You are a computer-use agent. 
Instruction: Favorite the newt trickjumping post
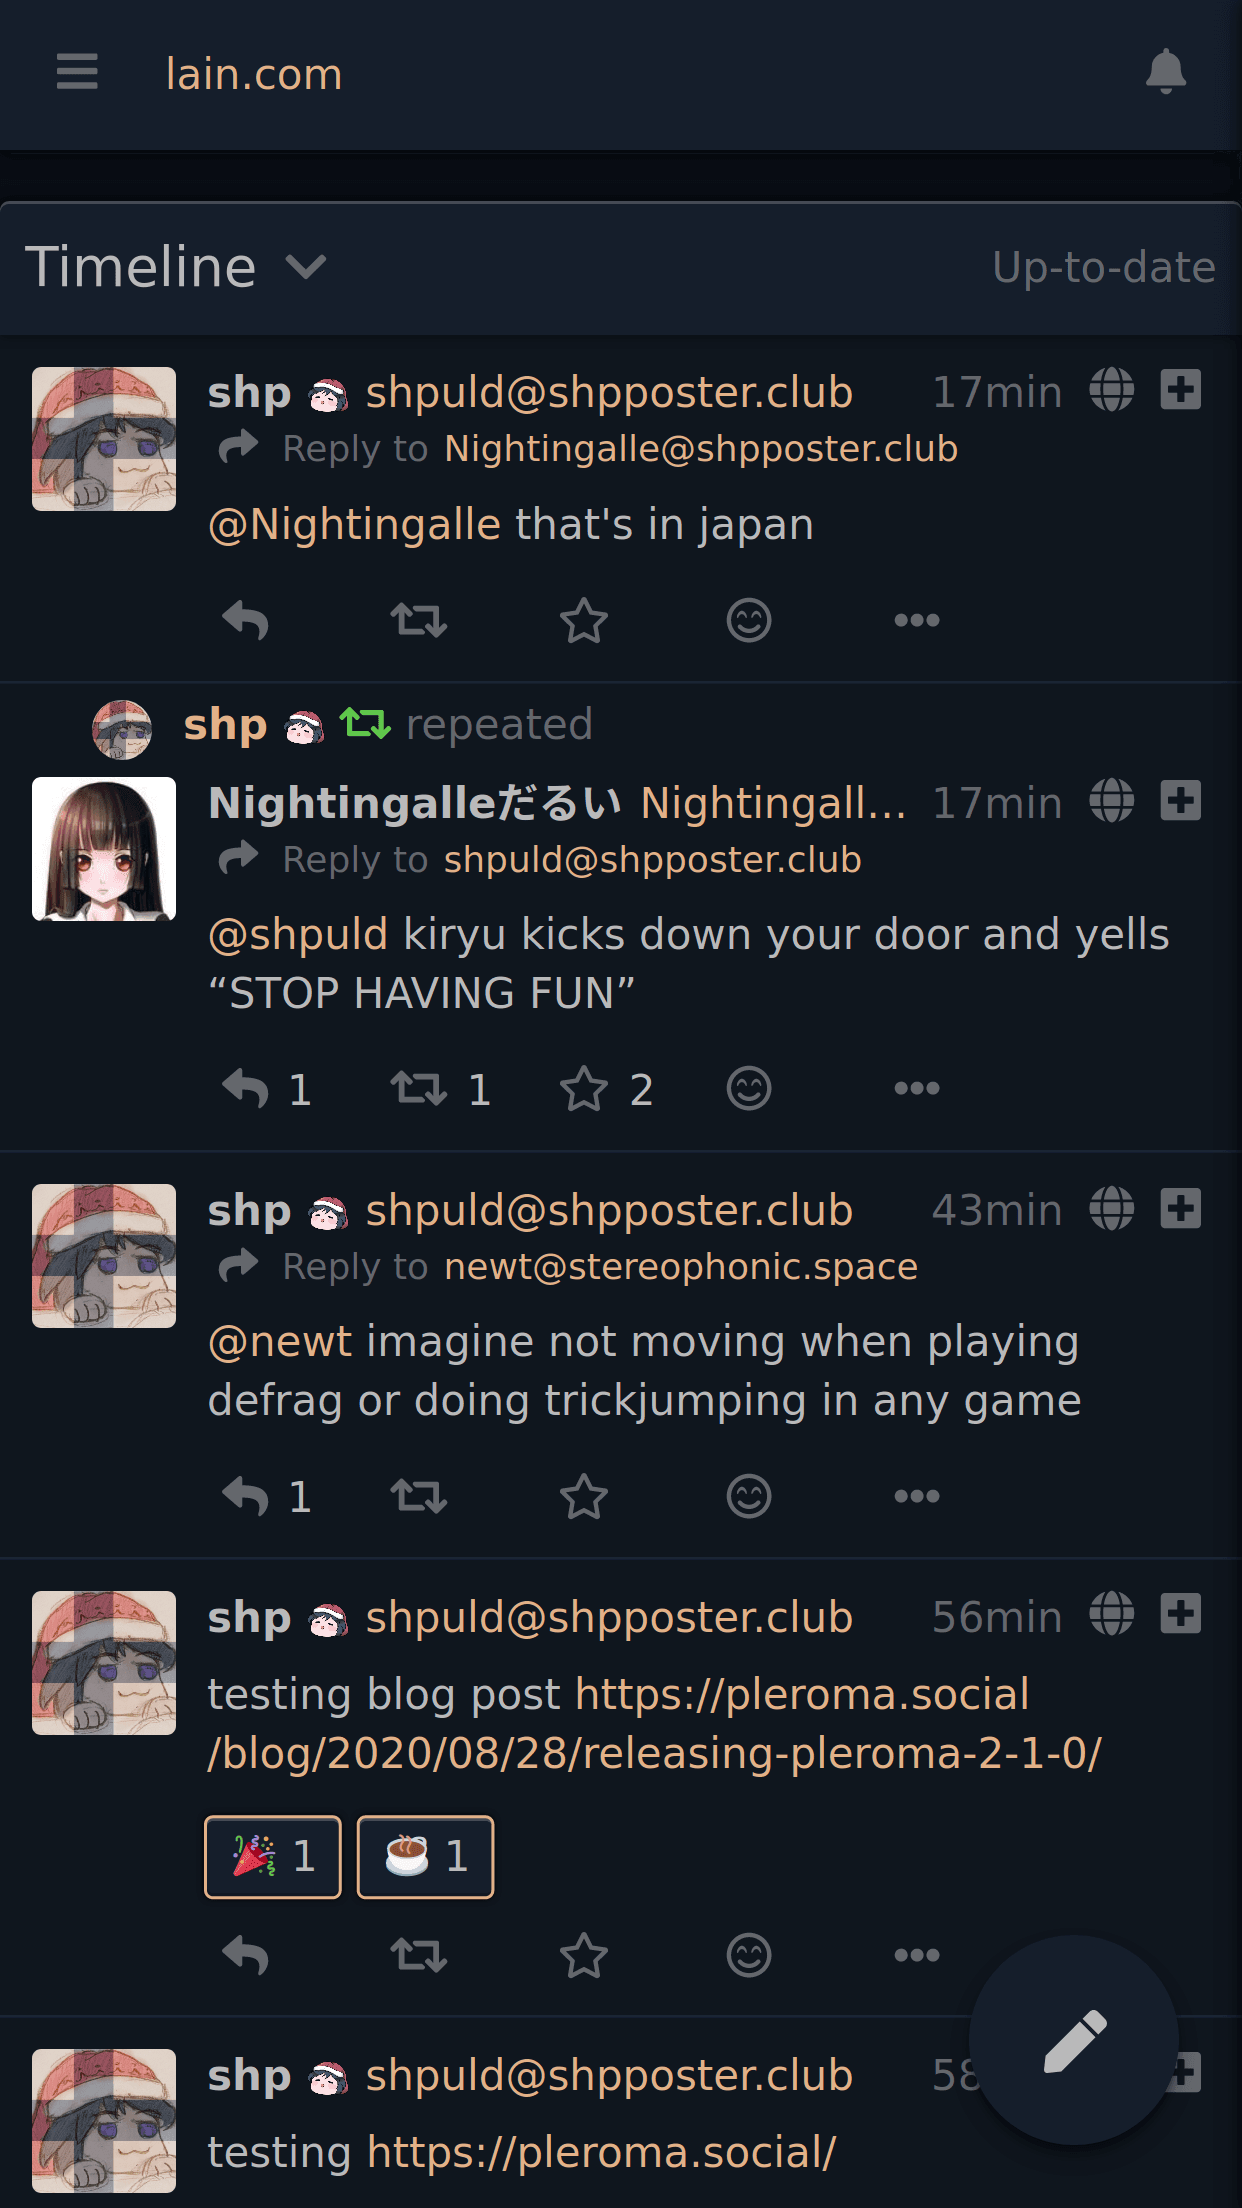pyautogui.click(x=584, y=1496)
